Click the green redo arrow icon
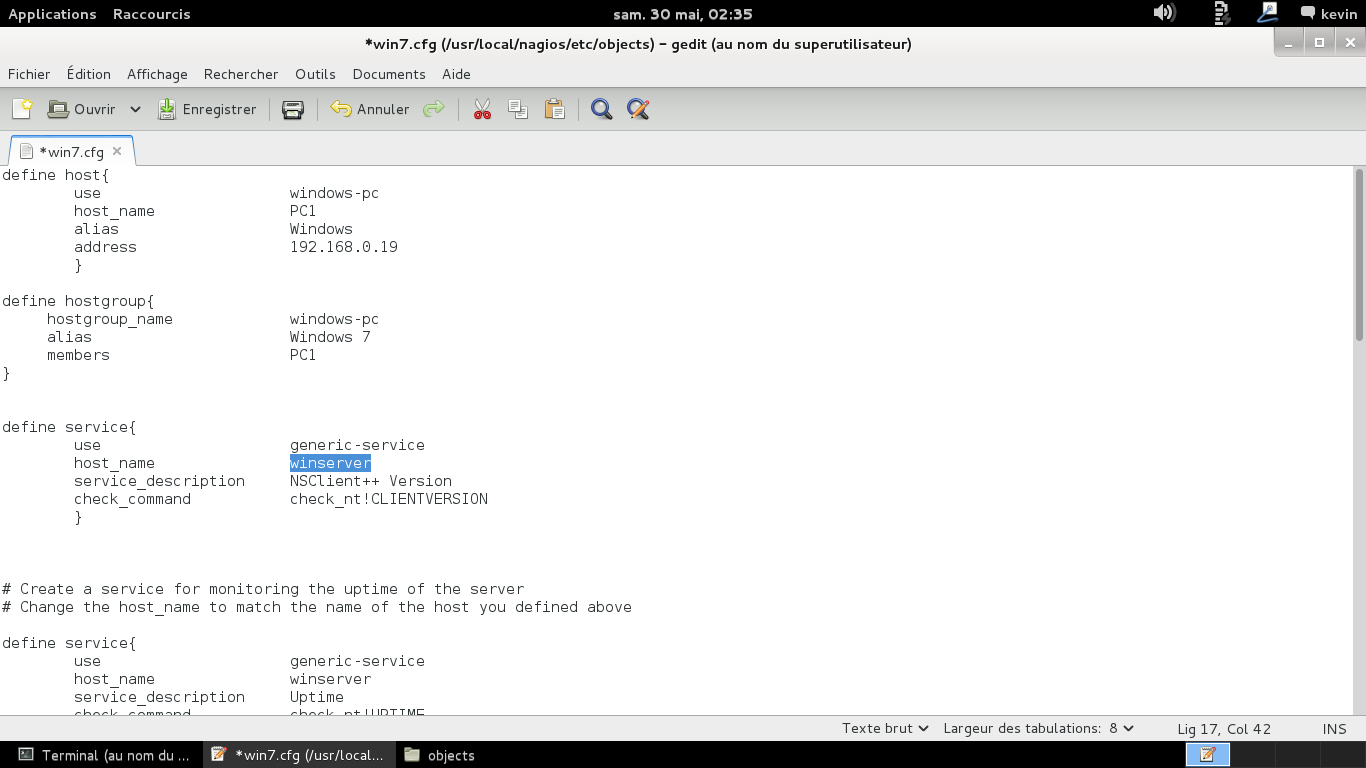This screenshot has width=1366, height=768. (434, 109)
